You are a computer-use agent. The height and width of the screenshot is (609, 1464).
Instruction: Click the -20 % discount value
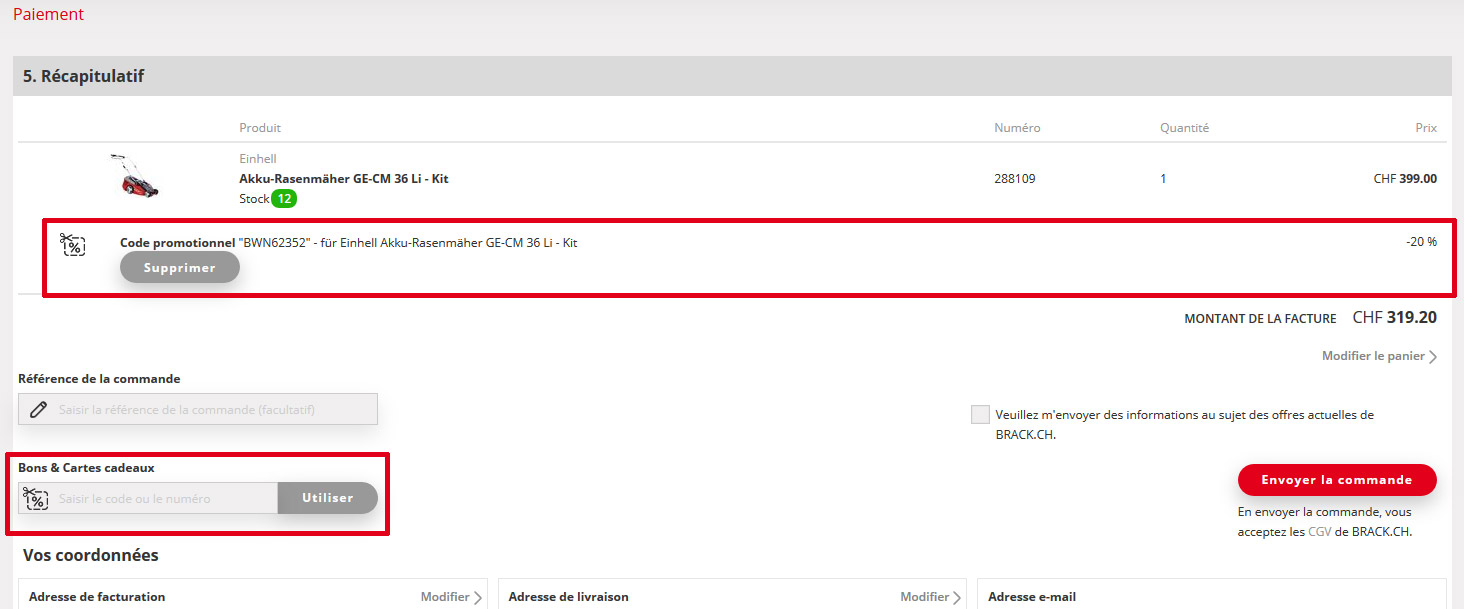click(x=1421, y=242)
